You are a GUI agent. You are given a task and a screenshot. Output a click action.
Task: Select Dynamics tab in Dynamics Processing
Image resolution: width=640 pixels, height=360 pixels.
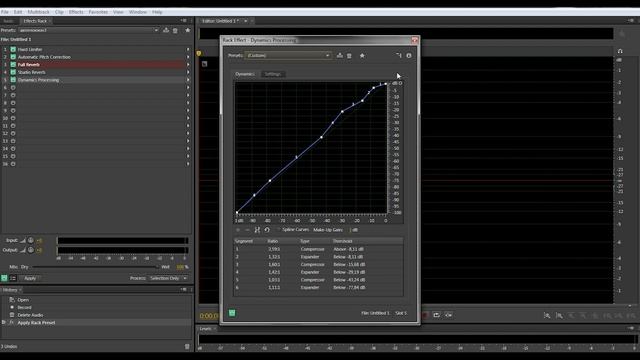click(245, 74)
